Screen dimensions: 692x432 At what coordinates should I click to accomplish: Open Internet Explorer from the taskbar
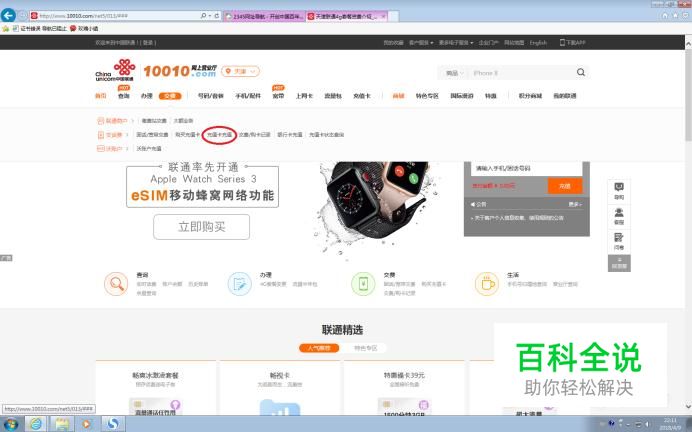[x=36, y=424]
